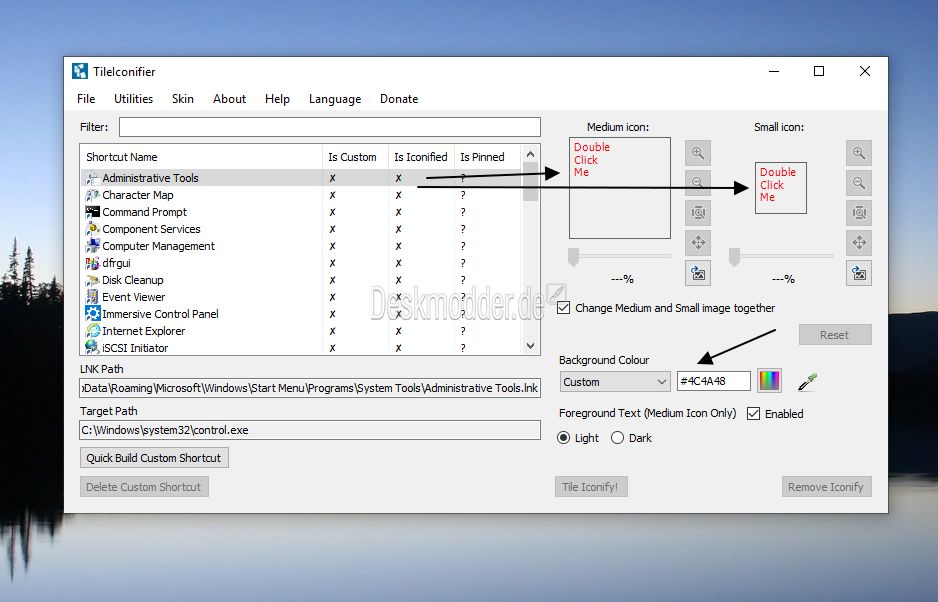Open the Donate menu
The height and width of the screenshot is (602, 938).
click(x=399, y=99)
